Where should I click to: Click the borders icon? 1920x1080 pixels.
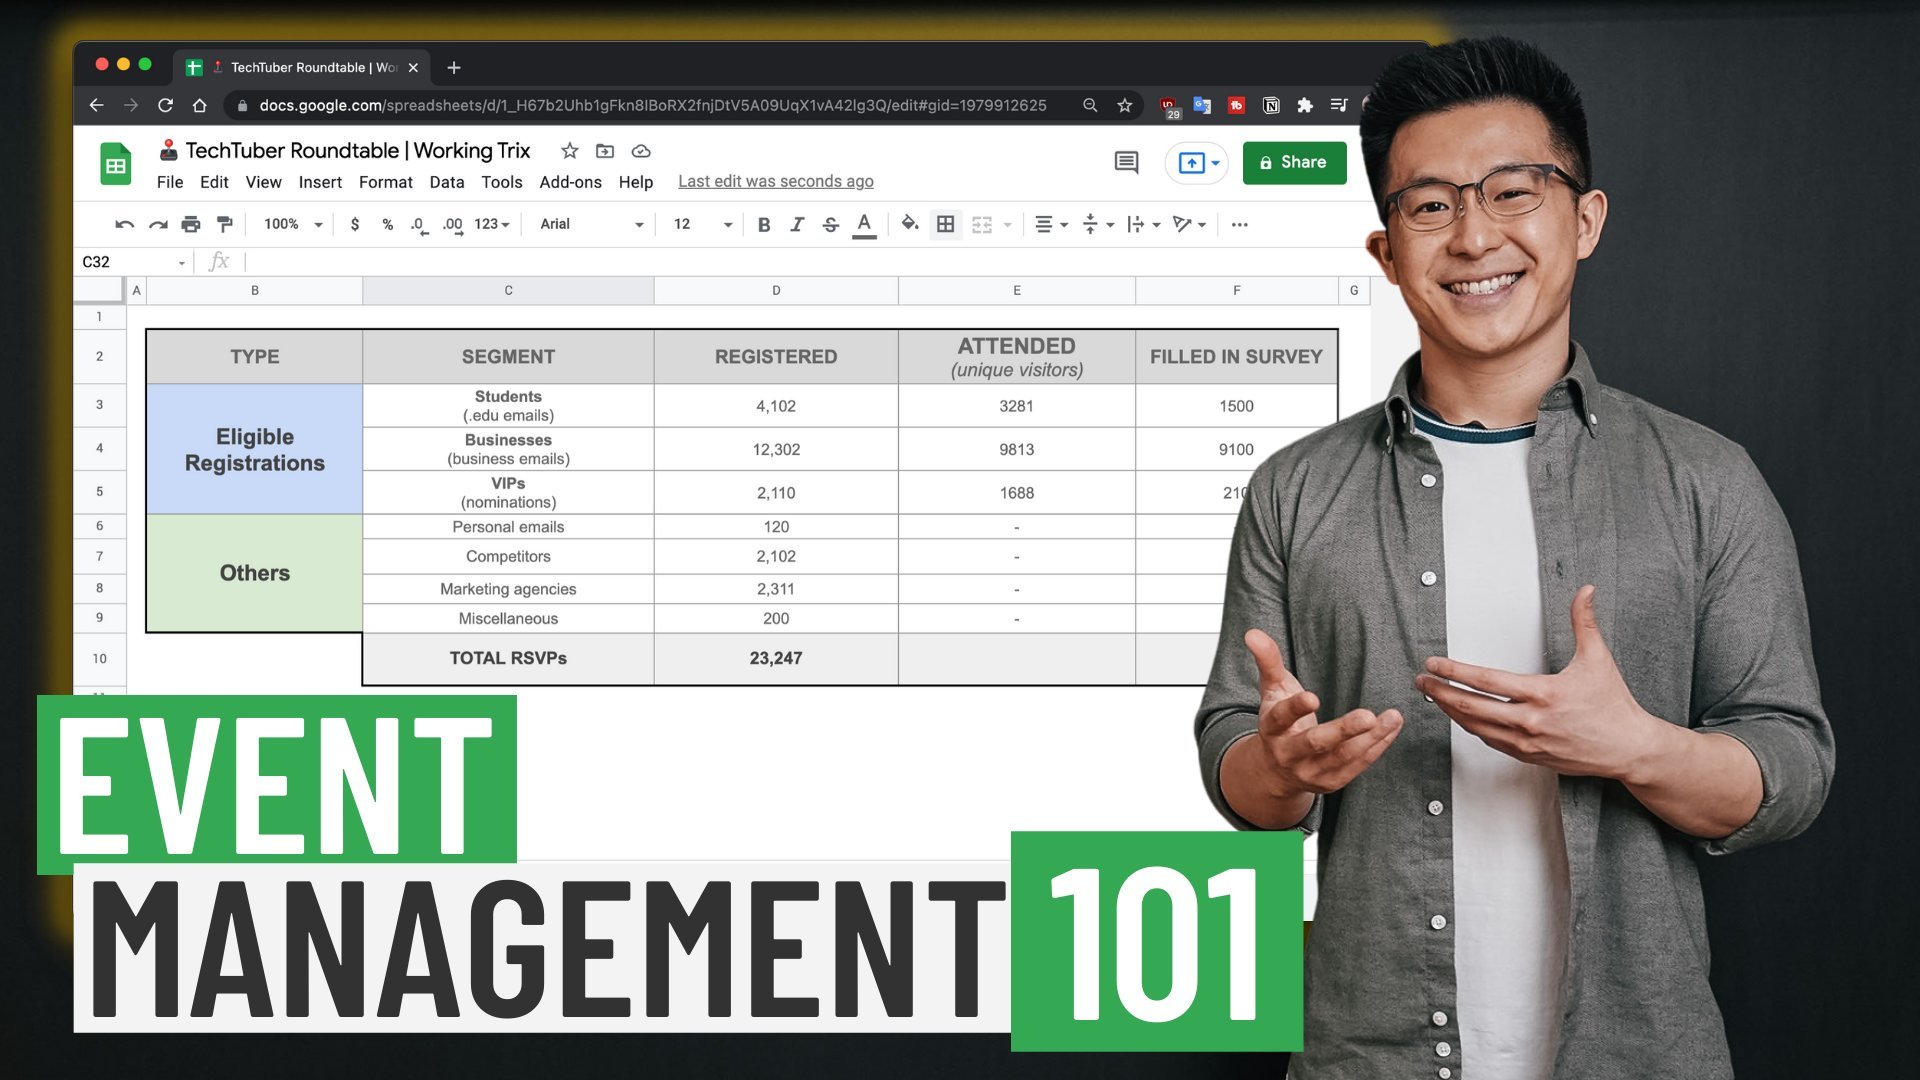(945, 224)
